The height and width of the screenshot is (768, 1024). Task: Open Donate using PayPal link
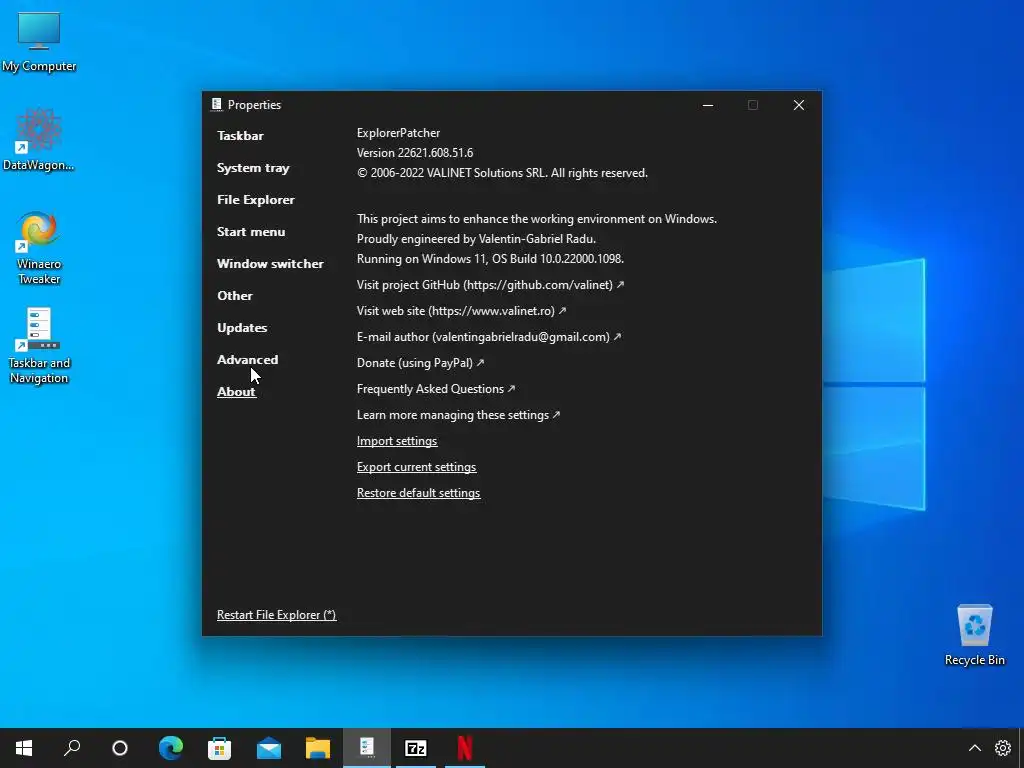[420, 363]
